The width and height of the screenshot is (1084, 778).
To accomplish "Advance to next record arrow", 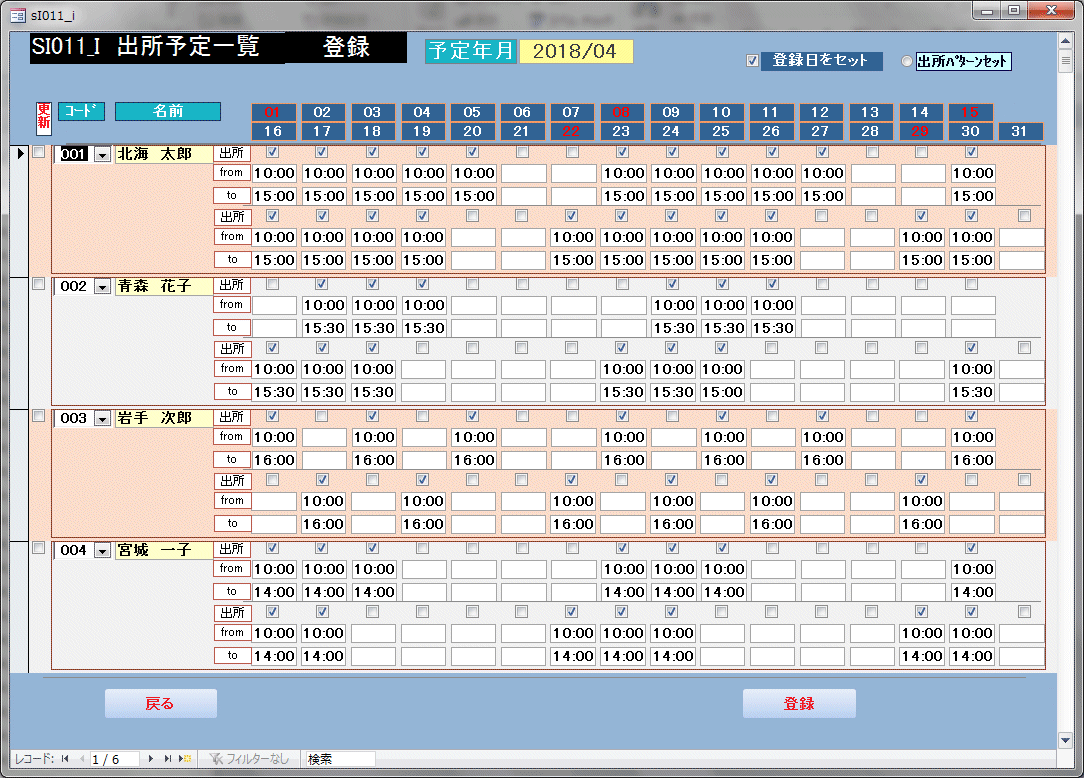I will click(x=152, y=759).
